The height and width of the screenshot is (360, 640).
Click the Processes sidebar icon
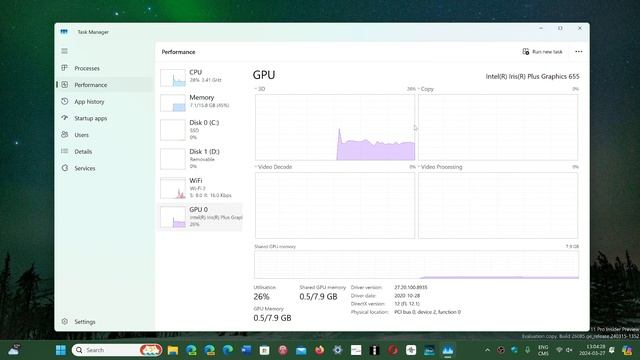tap(64, 68)
